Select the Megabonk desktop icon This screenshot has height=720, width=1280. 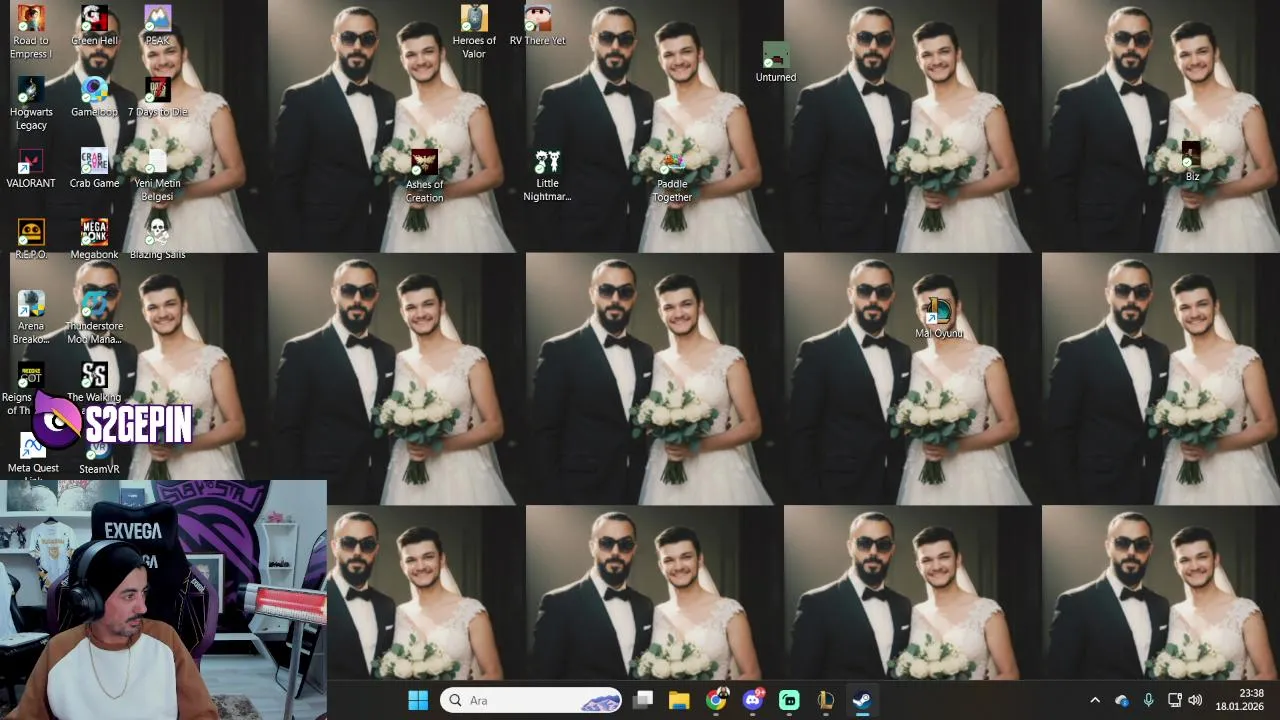coord(94,240)
